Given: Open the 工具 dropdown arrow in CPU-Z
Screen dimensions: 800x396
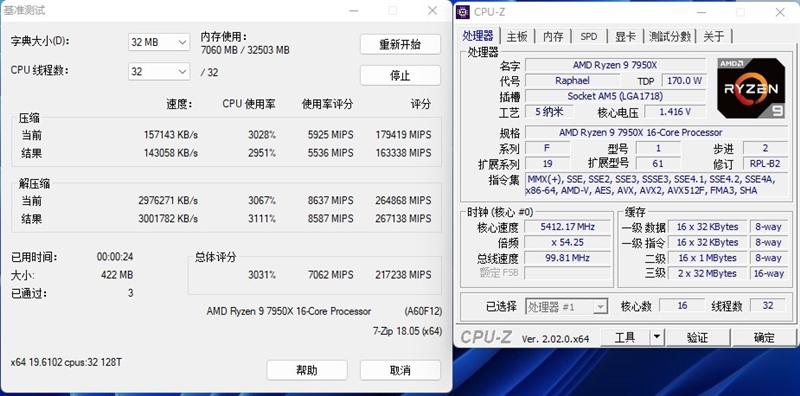Looking at the screenshot, I should 657,337.
